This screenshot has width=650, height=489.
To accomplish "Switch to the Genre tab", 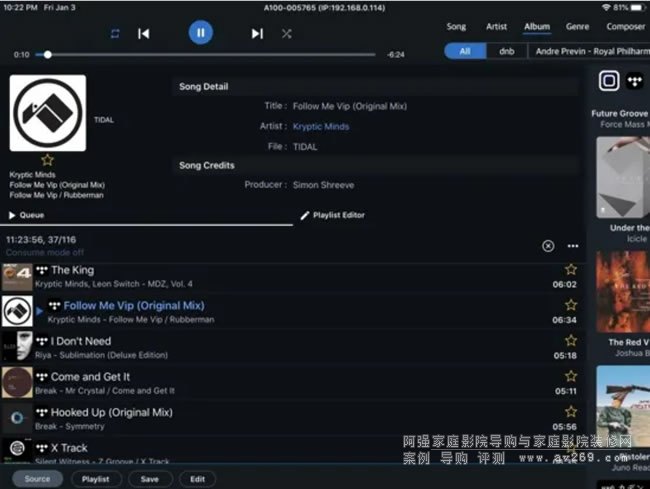I will pos(577,27).
